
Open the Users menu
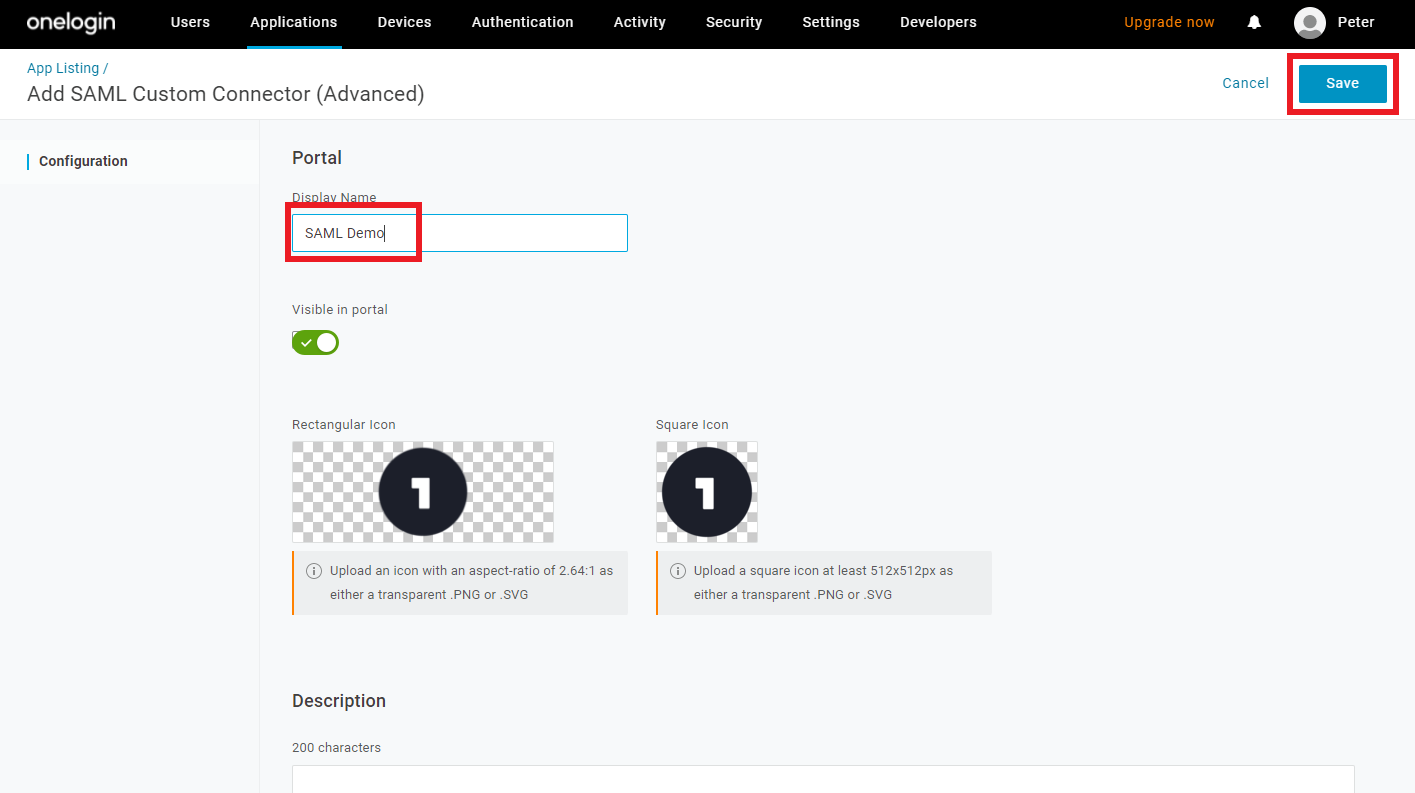click(190, 22)
